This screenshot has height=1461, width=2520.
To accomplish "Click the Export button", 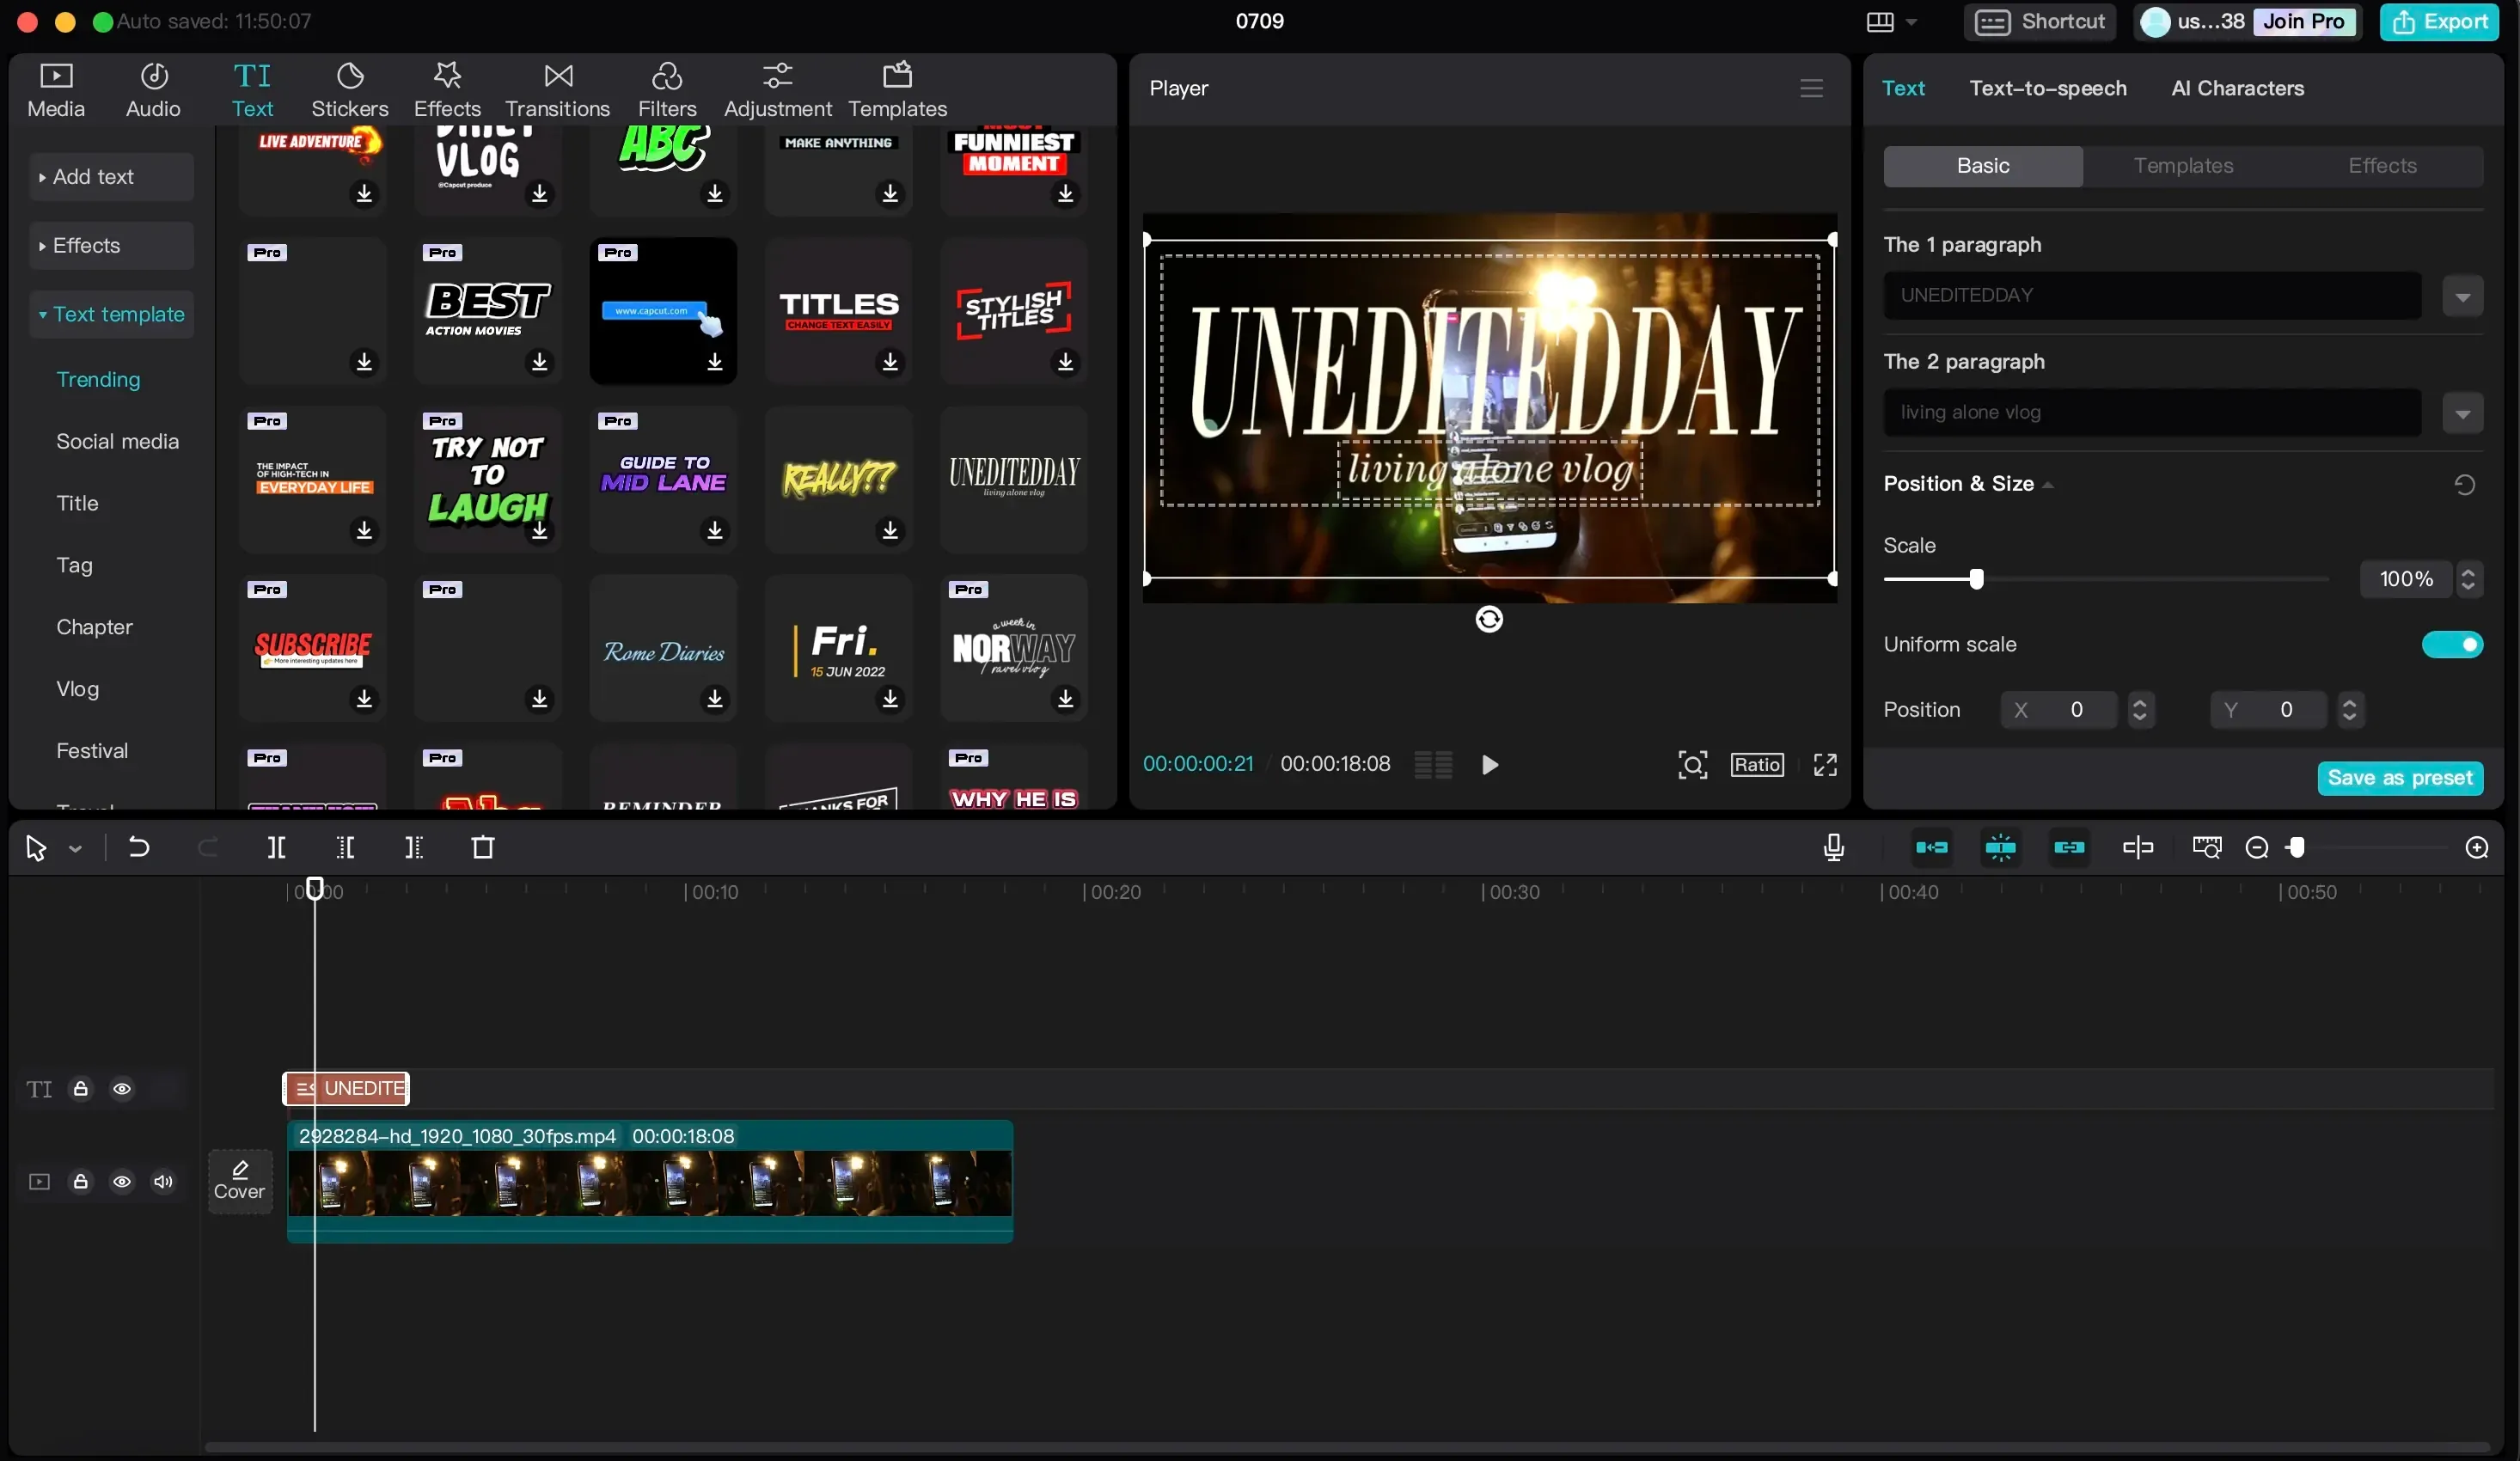I will click(2439, 21).
